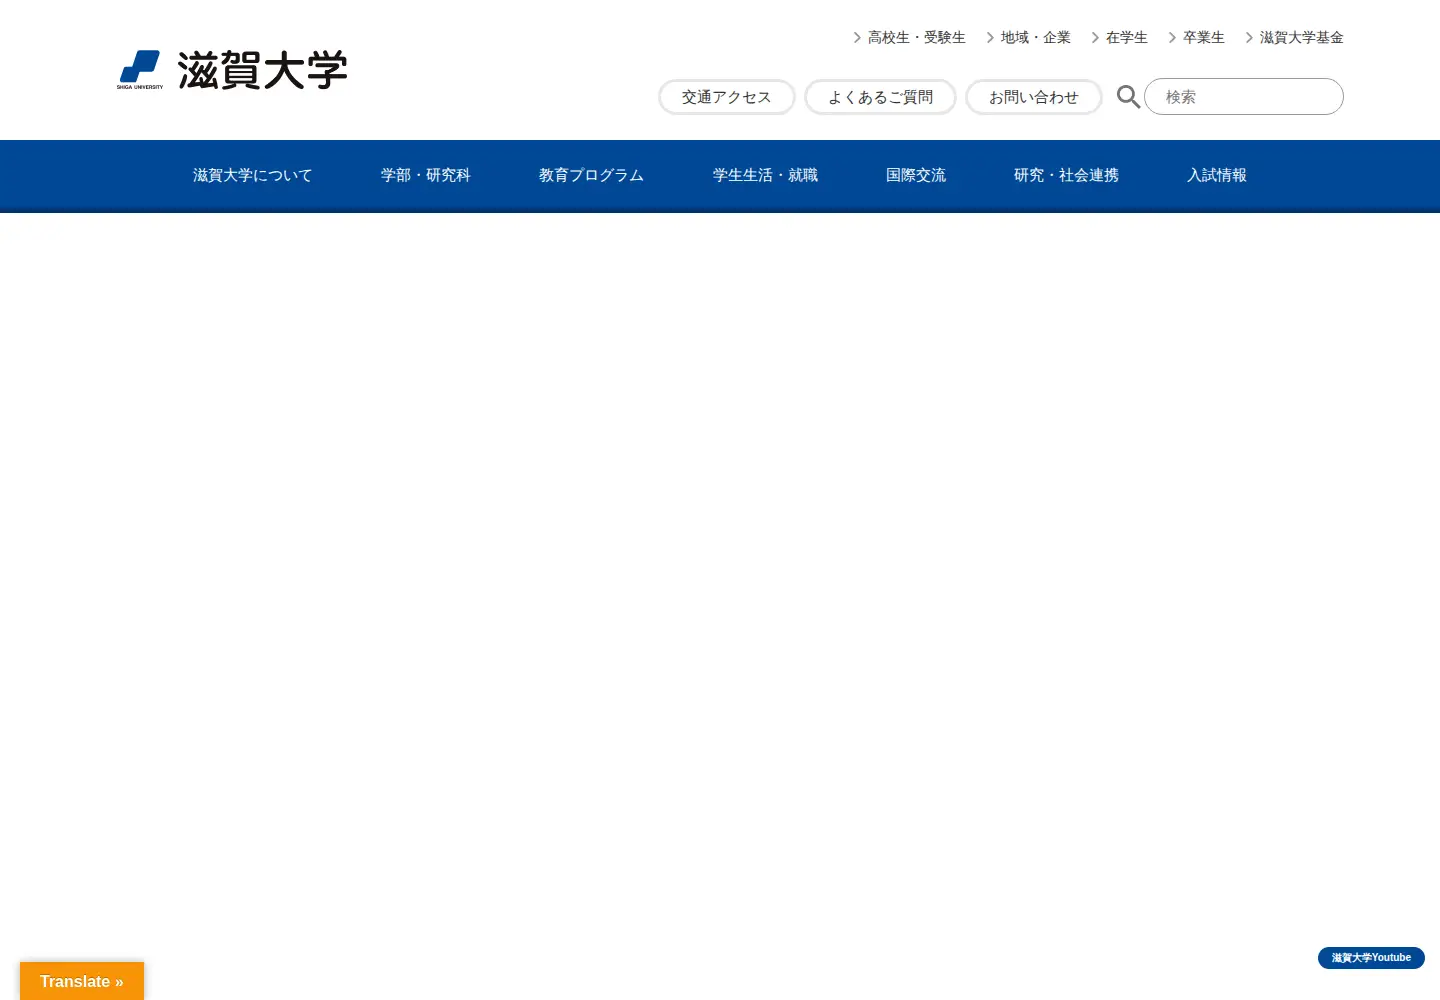Go to the 卒業生 page link
Image resolution: width=1440 pixels, height=1000 pixels.
click(x=1196, y=37)
